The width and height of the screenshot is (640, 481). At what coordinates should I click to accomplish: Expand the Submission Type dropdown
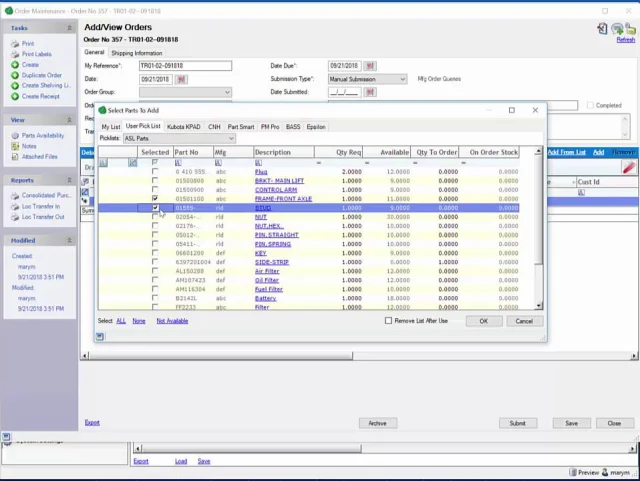[x=402, y=79]
